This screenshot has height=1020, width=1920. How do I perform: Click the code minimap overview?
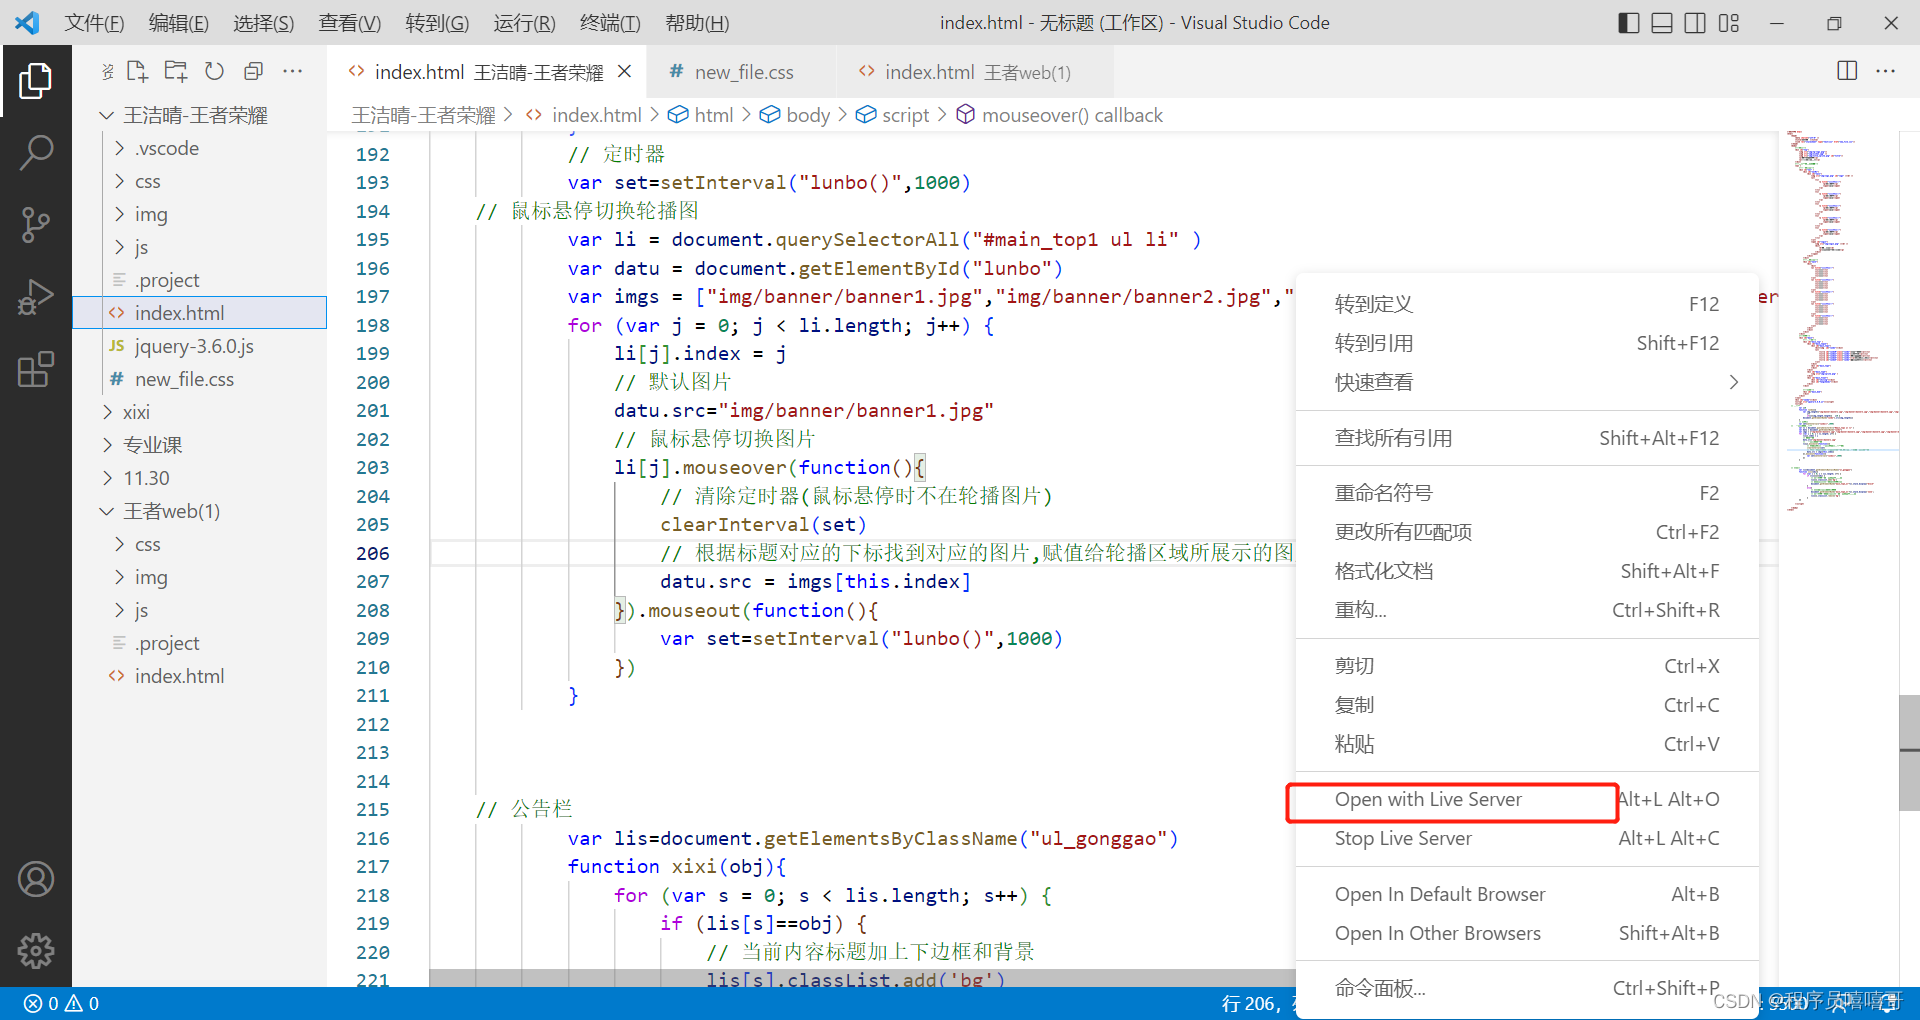tap(1840, 320)
